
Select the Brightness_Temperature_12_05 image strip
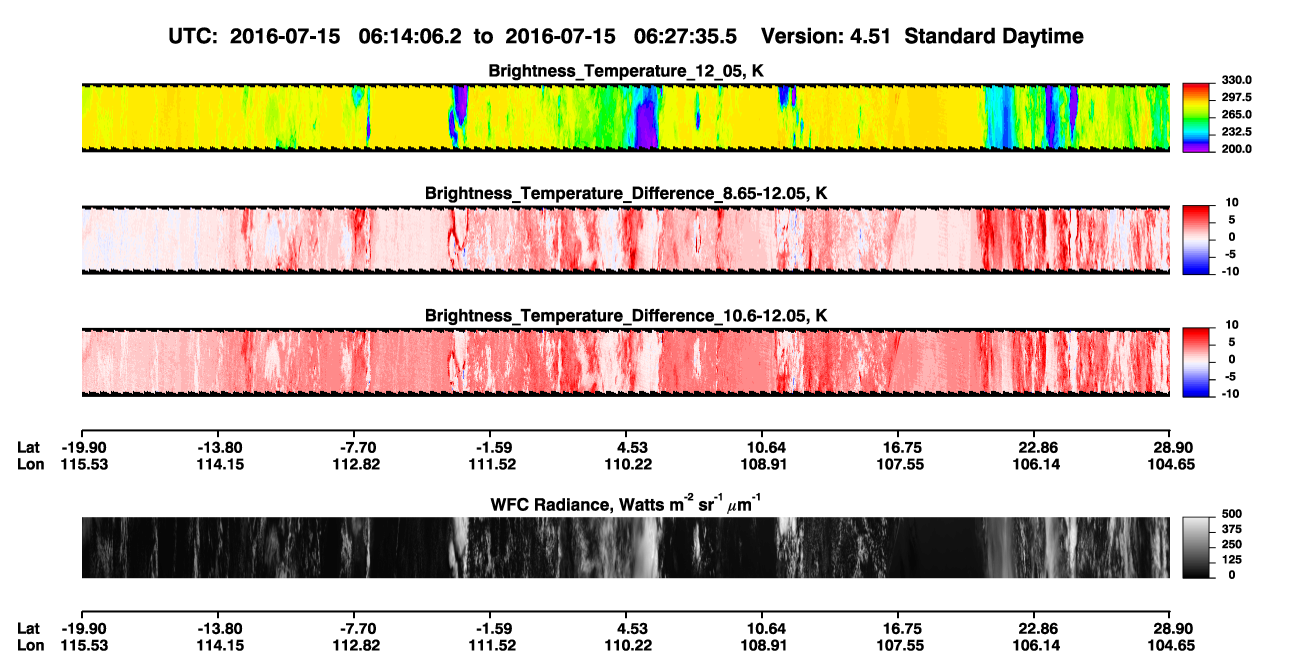tap(625, 117)
